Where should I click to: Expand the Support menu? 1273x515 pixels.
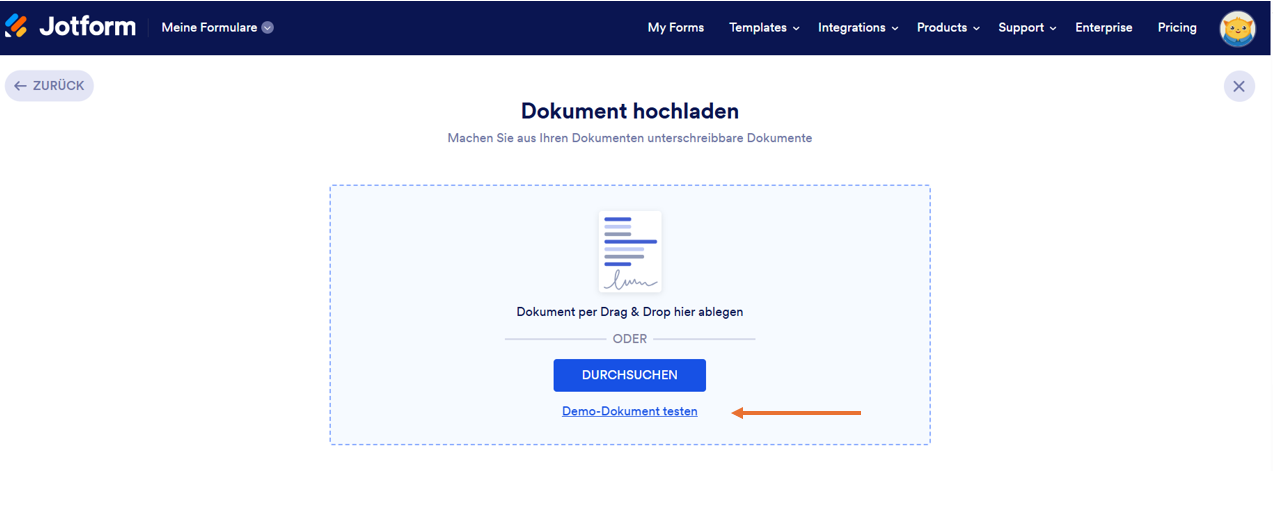(x=1027, y=28)
